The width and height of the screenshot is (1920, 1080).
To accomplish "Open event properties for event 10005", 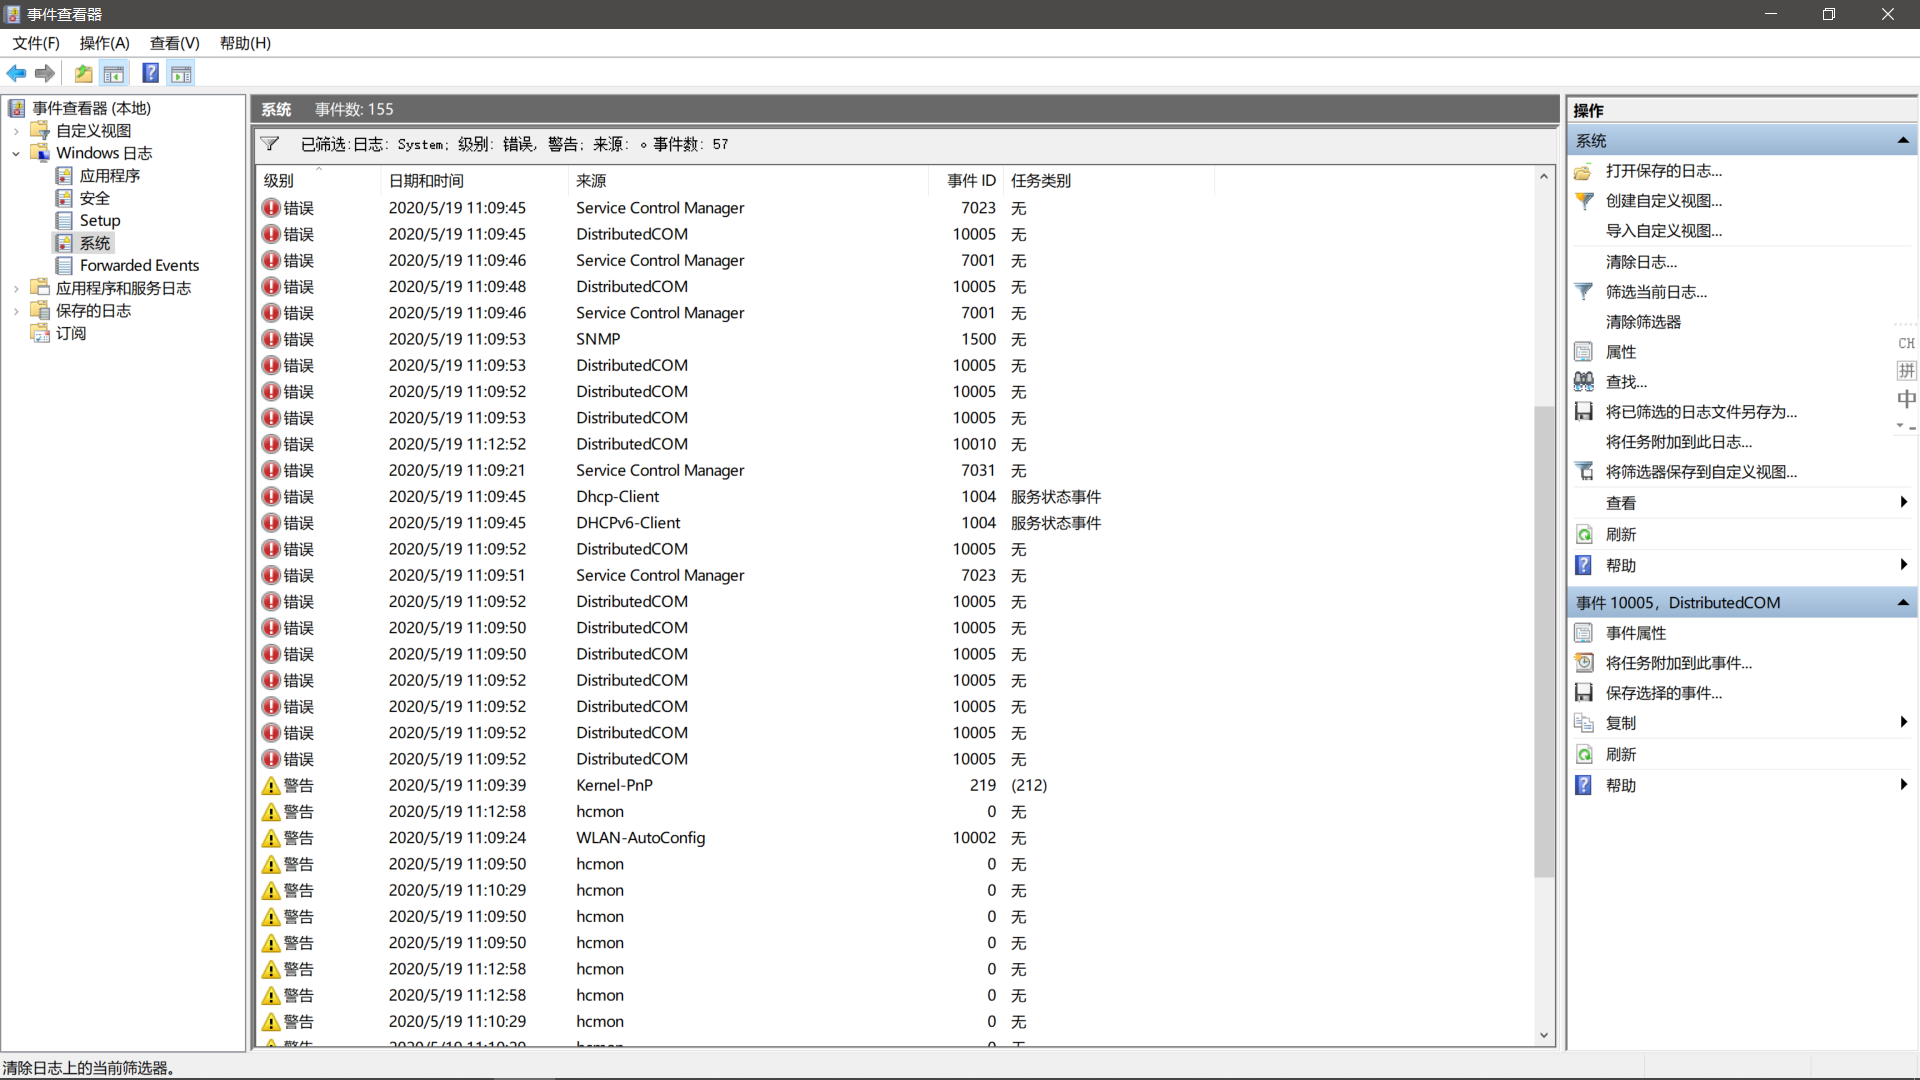I will 1637,632.
